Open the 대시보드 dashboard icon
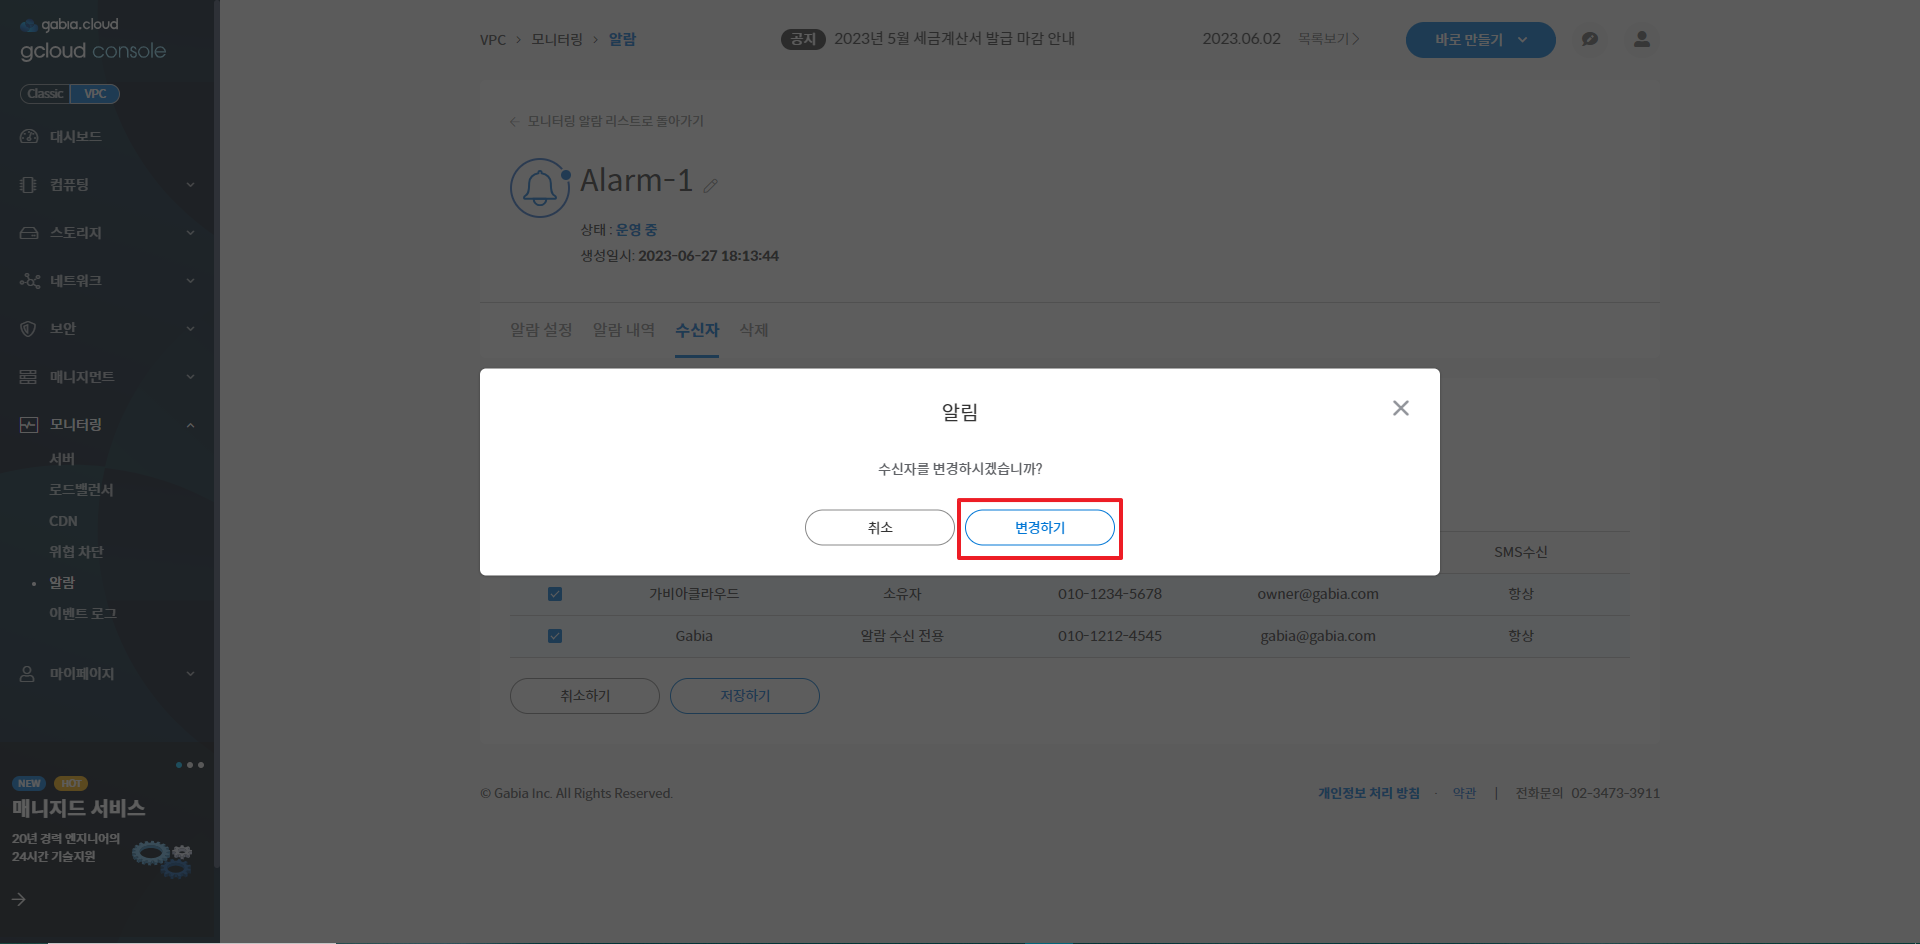1920x944 pixels. pos(29,136)
